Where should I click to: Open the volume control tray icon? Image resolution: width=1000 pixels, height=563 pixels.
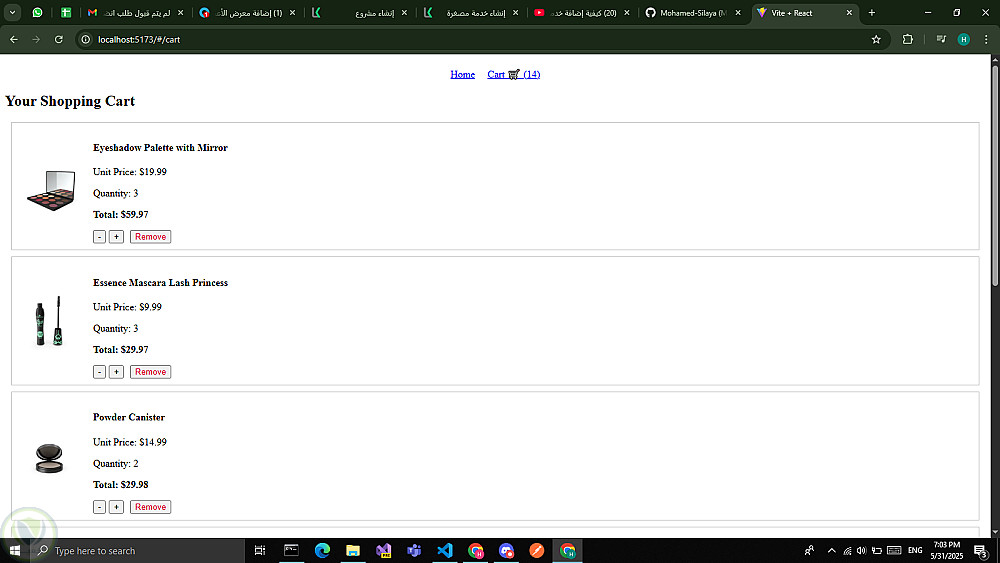862,550
